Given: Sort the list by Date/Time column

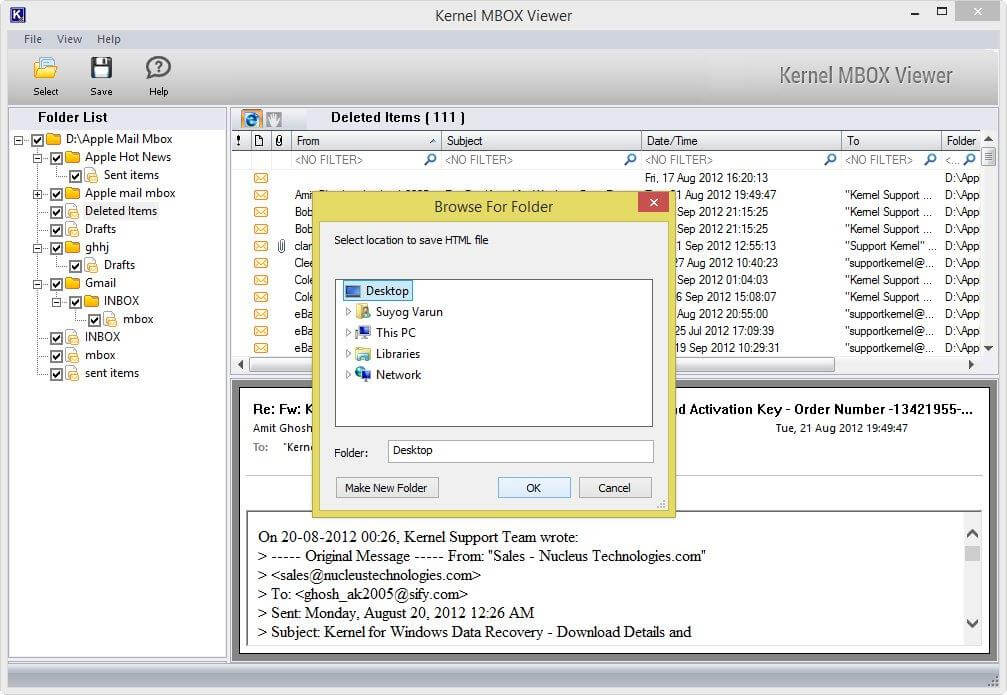Looking at the screenshot, I should [x=741, y=141].
